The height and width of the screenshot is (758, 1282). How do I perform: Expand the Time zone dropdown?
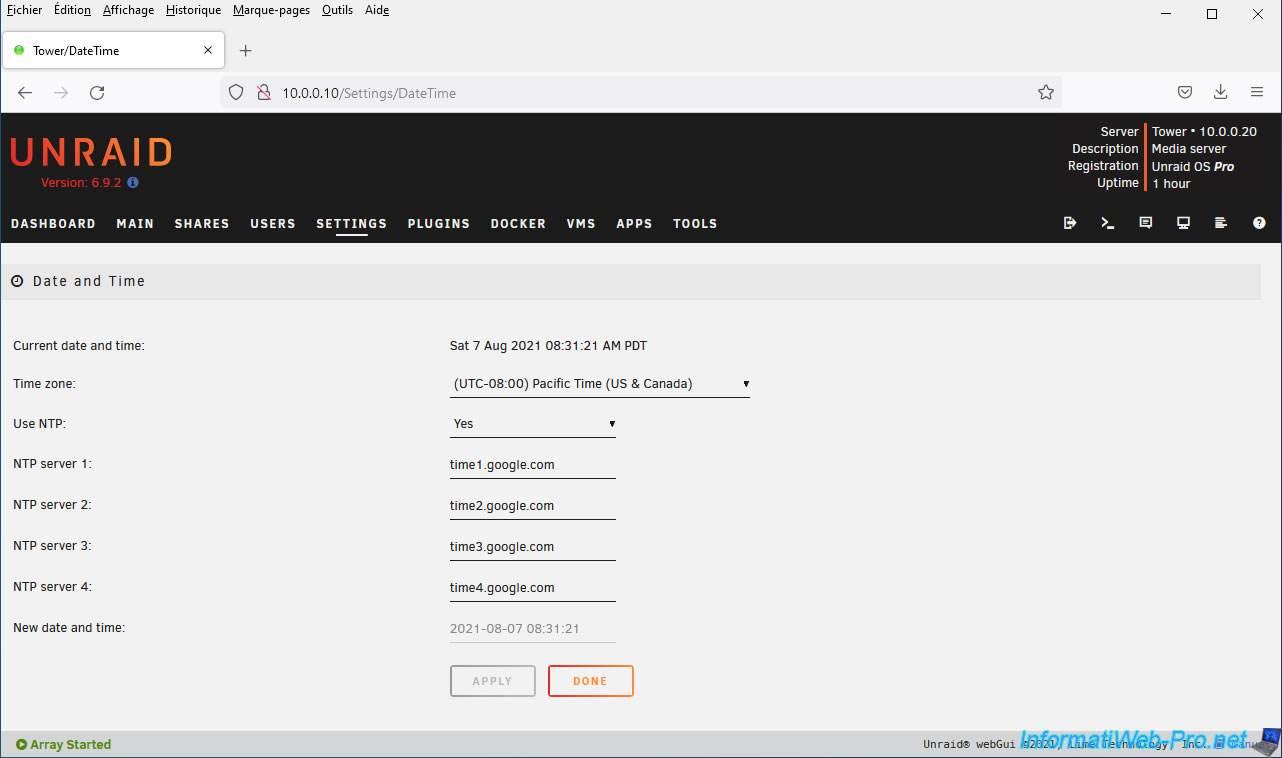click(x=600, y=384)
